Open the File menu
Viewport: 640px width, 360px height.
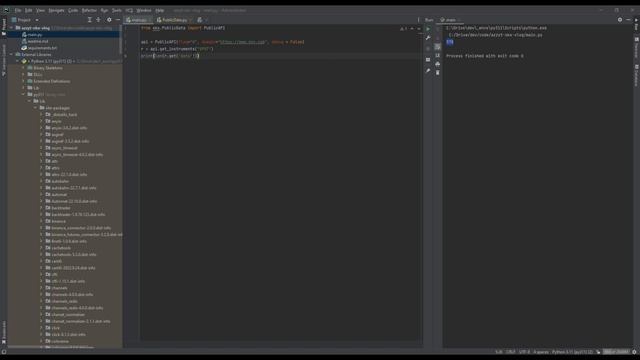pos(18,10)
